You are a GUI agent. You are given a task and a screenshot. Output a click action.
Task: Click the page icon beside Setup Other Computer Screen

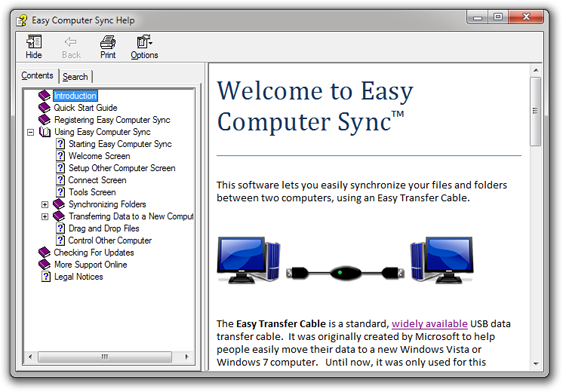(60, 168)
